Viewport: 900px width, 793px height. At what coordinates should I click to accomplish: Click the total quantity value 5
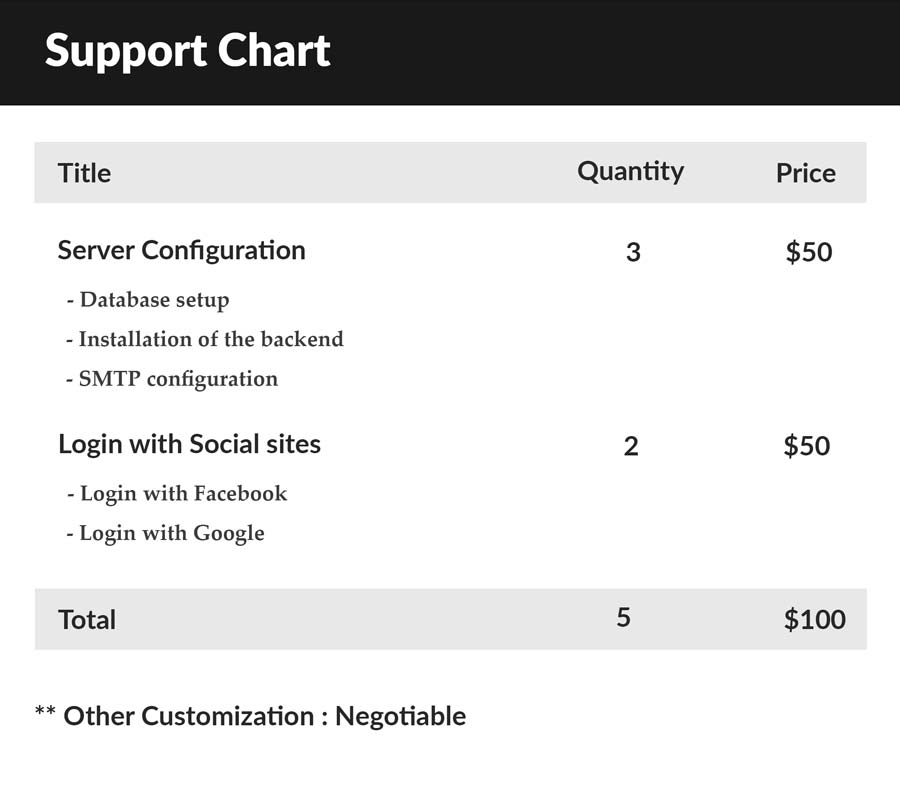click(624, 617)
